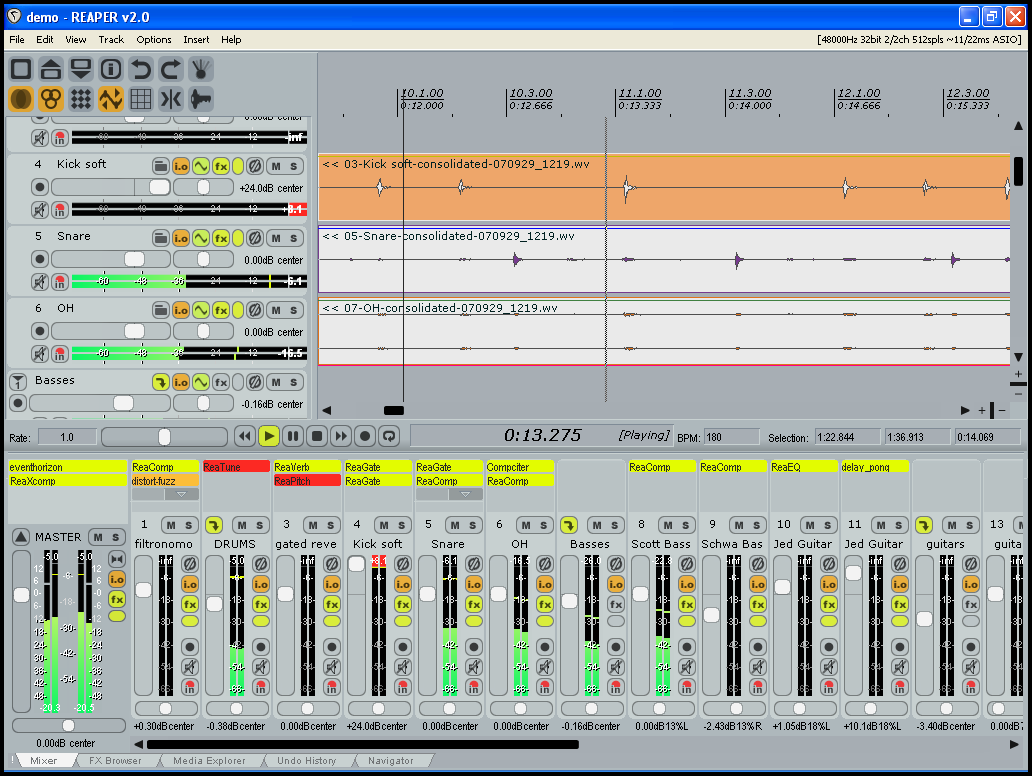Click the MASTER pan slider
1032x776 pixels.
click(68, 725)
